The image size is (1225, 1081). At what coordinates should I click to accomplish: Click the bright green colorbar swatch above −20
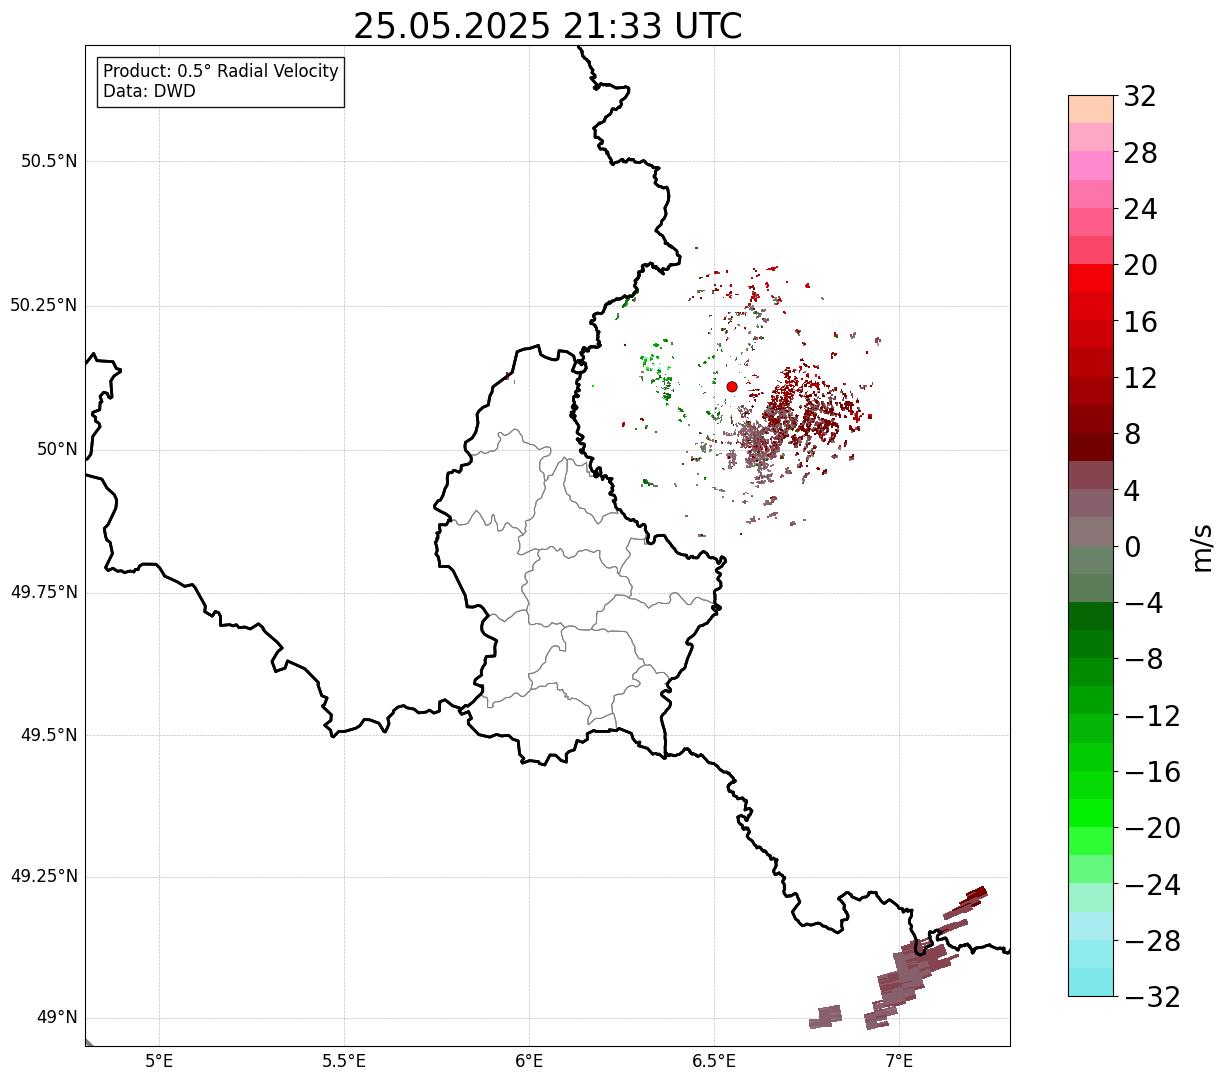1091,813
